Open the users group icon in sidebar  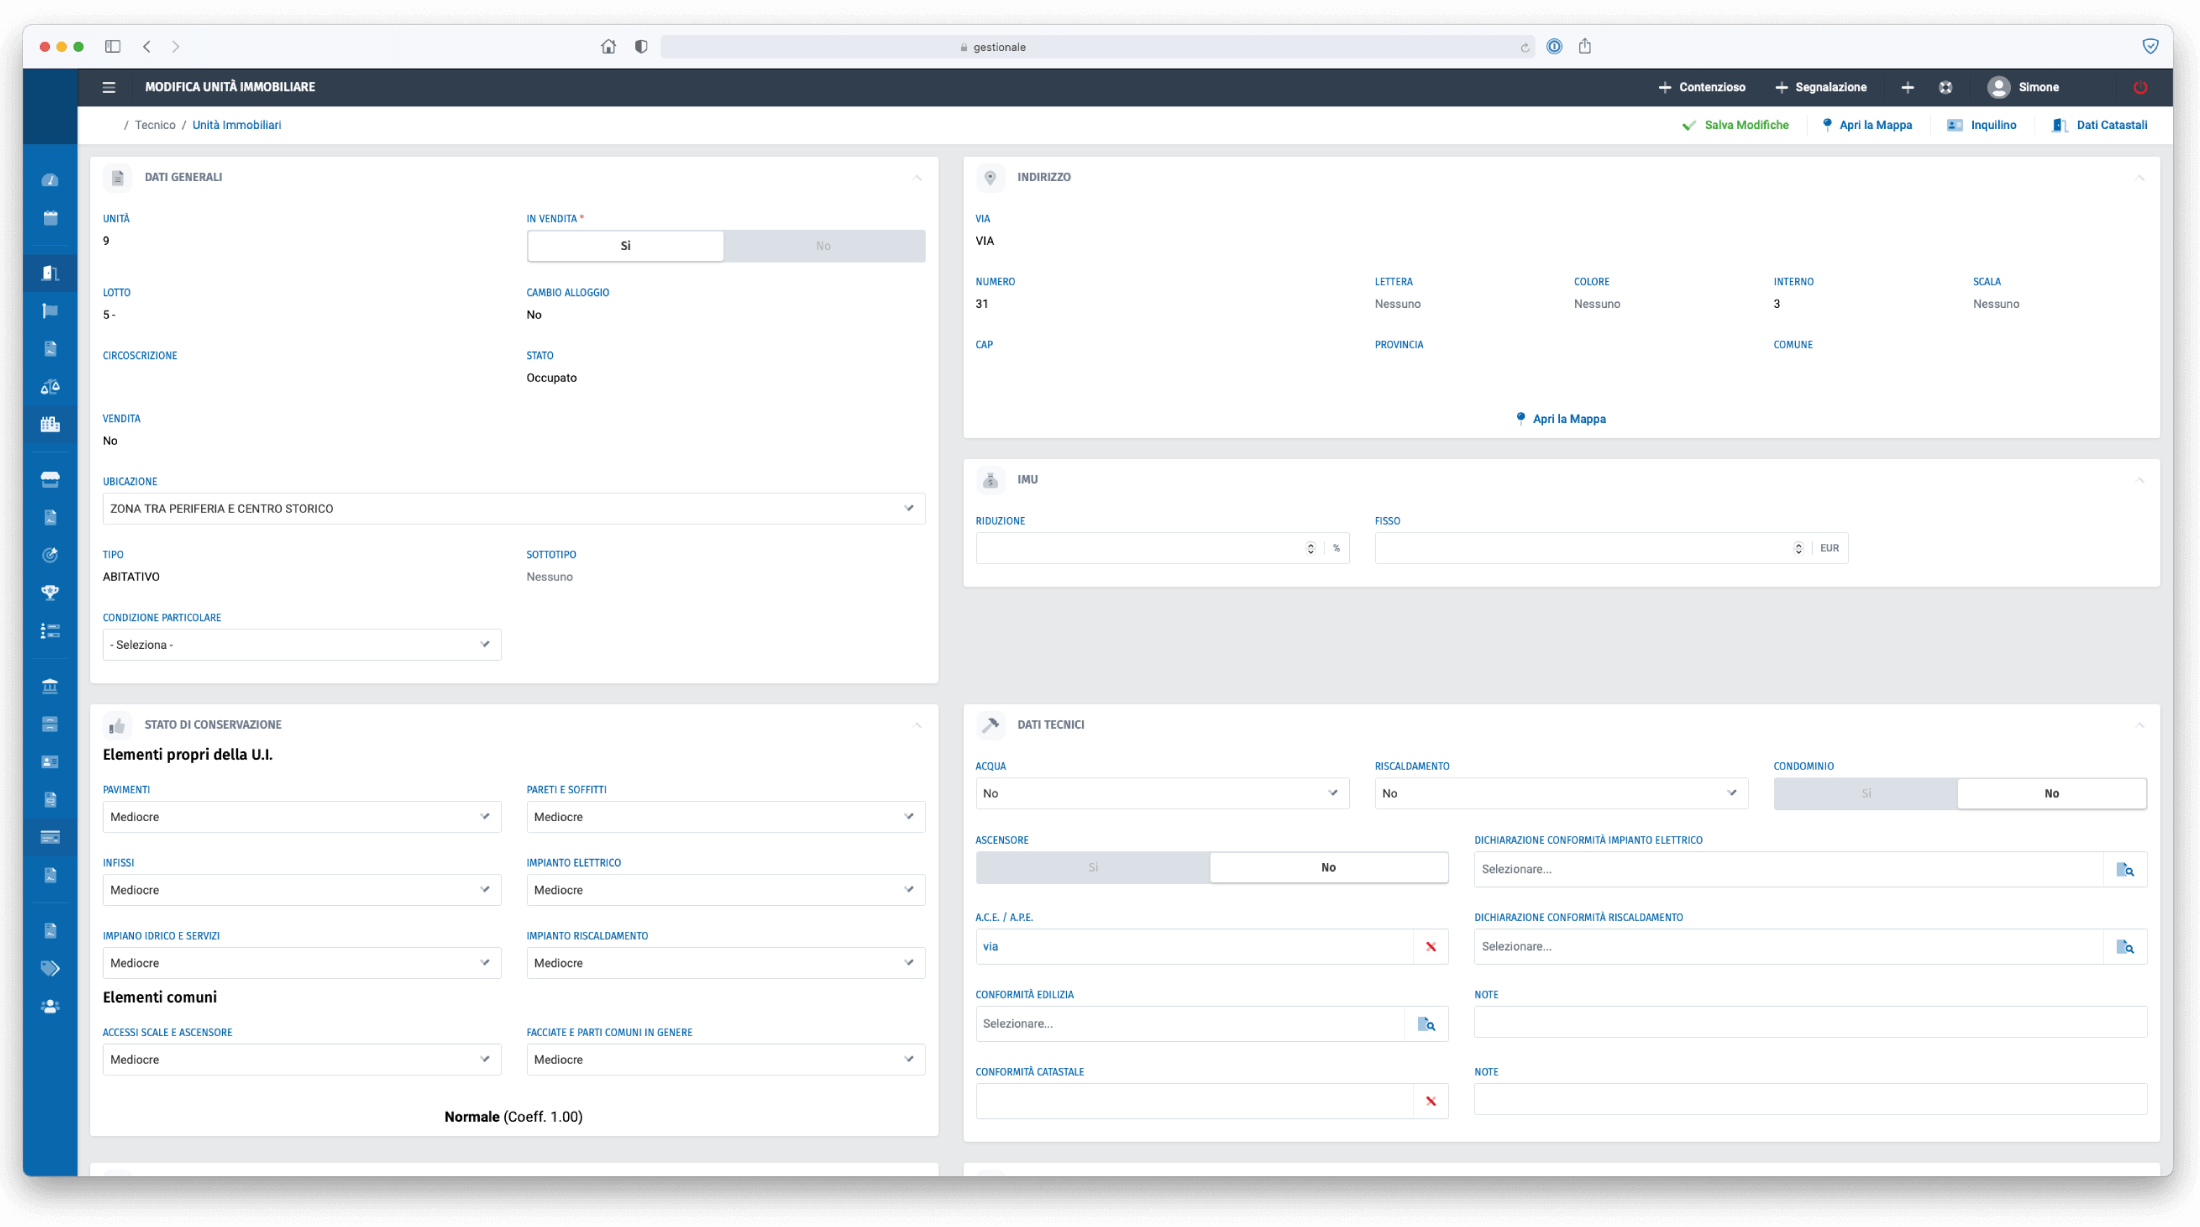tap(50, 1006)
